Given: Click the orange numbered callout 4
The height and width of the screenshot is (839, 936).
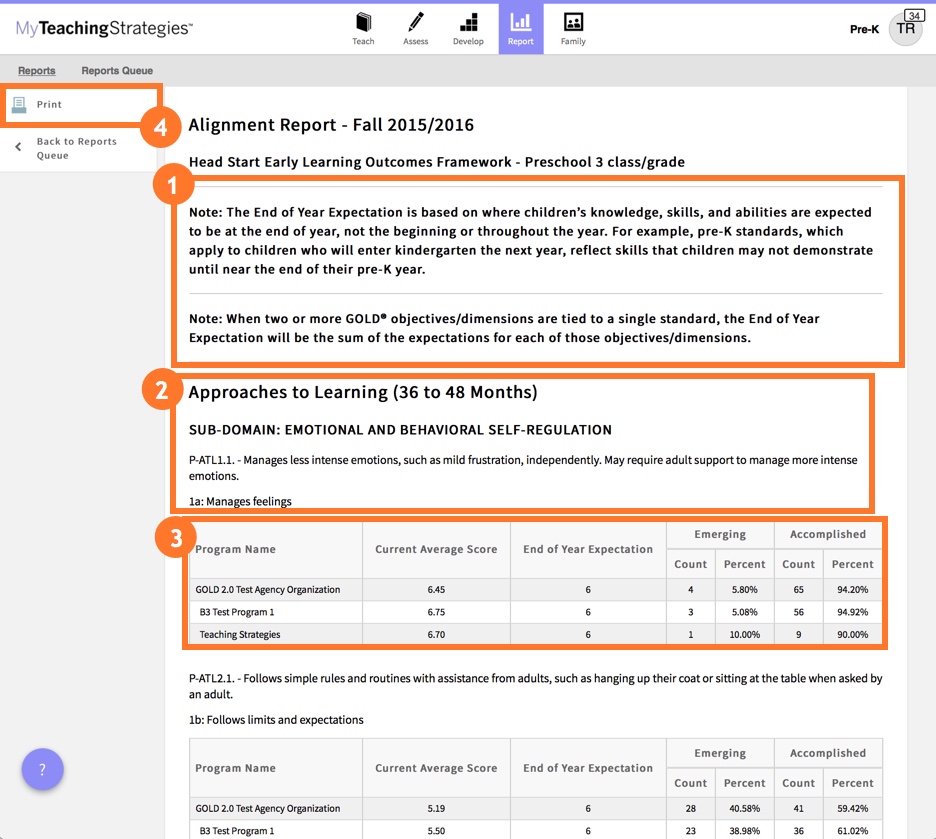Looking at the screenshot, I should coord(161,128).
